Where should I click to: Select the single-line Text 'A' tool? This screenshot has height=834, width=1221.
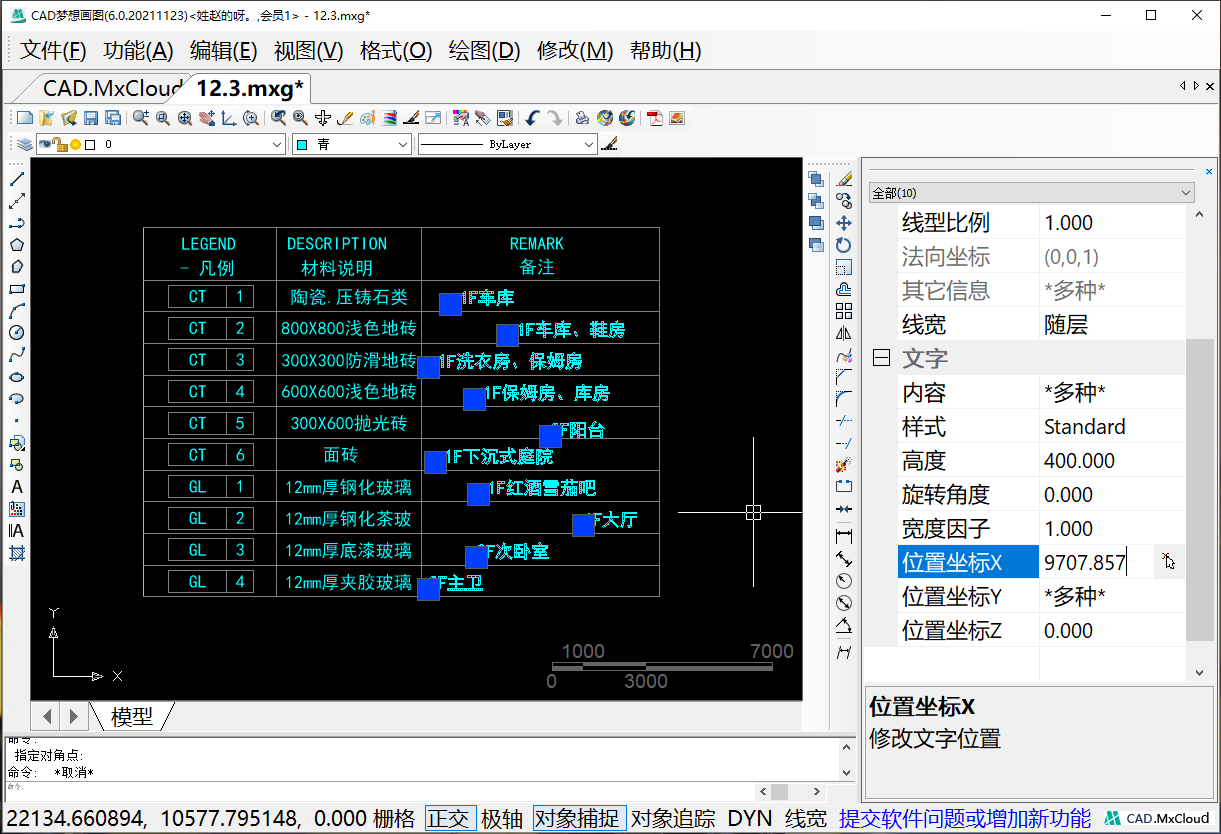(16, 487)
